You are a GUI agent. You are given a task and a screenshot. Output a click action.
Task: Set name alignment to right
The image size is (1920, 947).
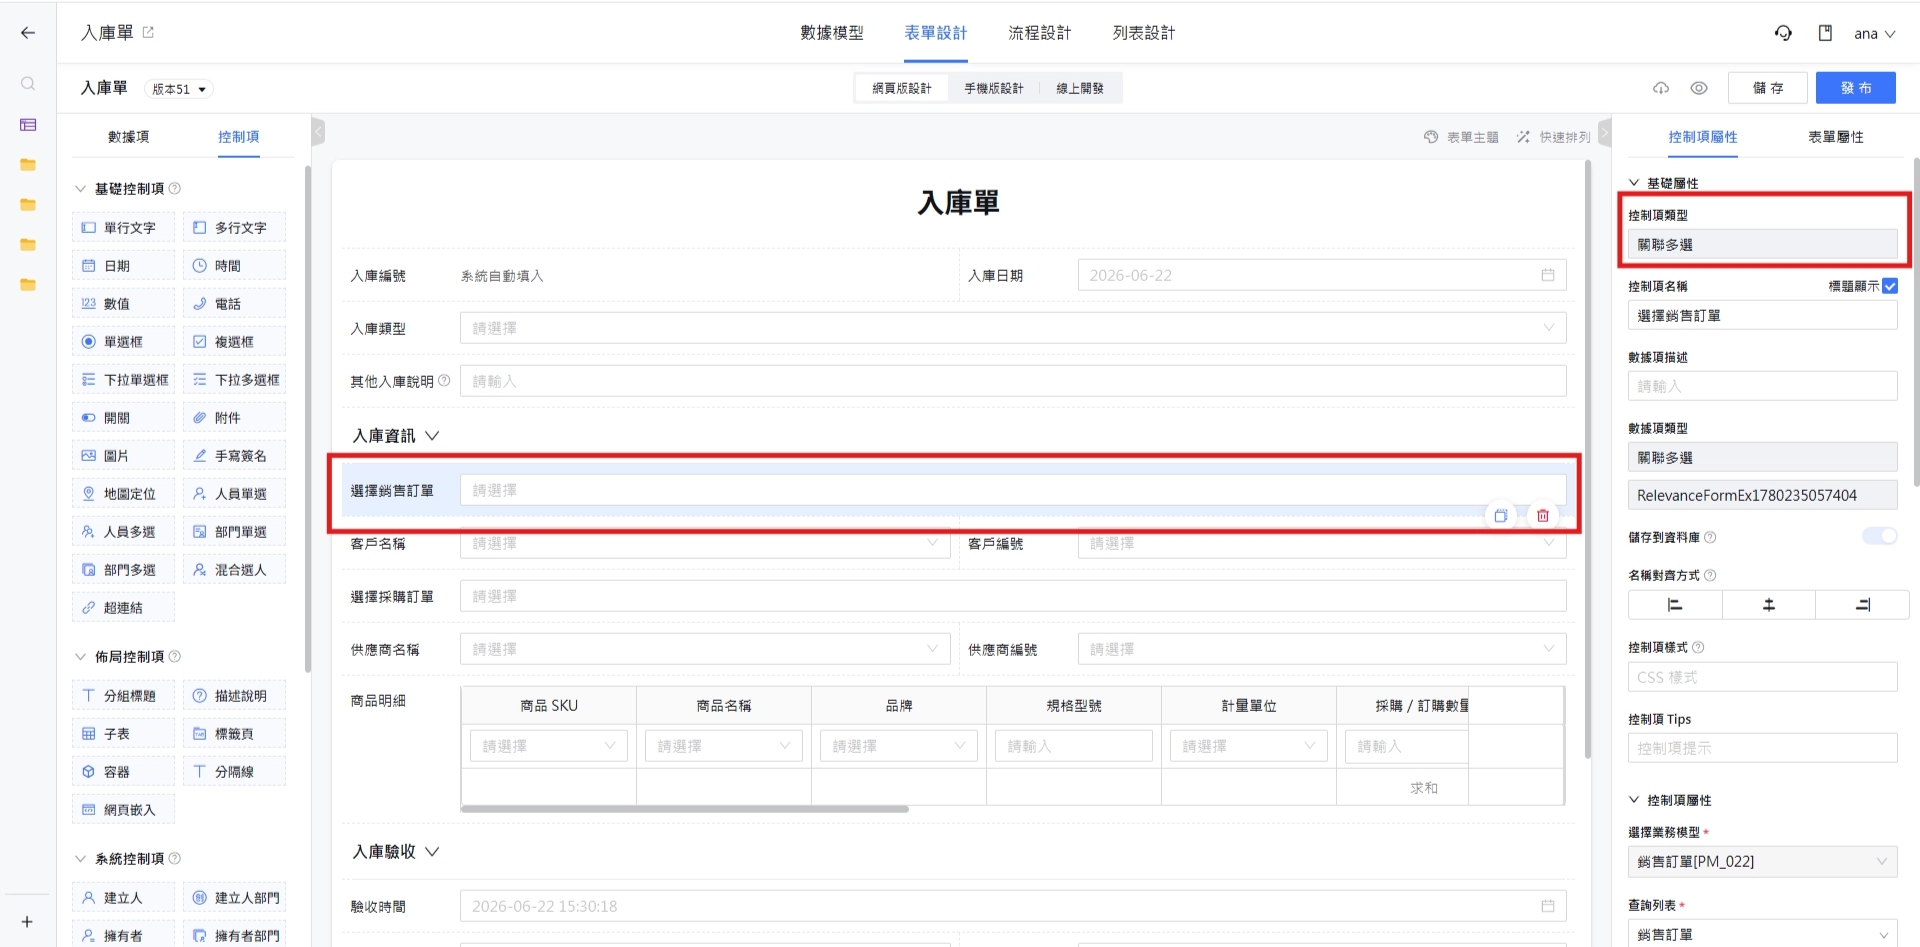[1862, 604]
